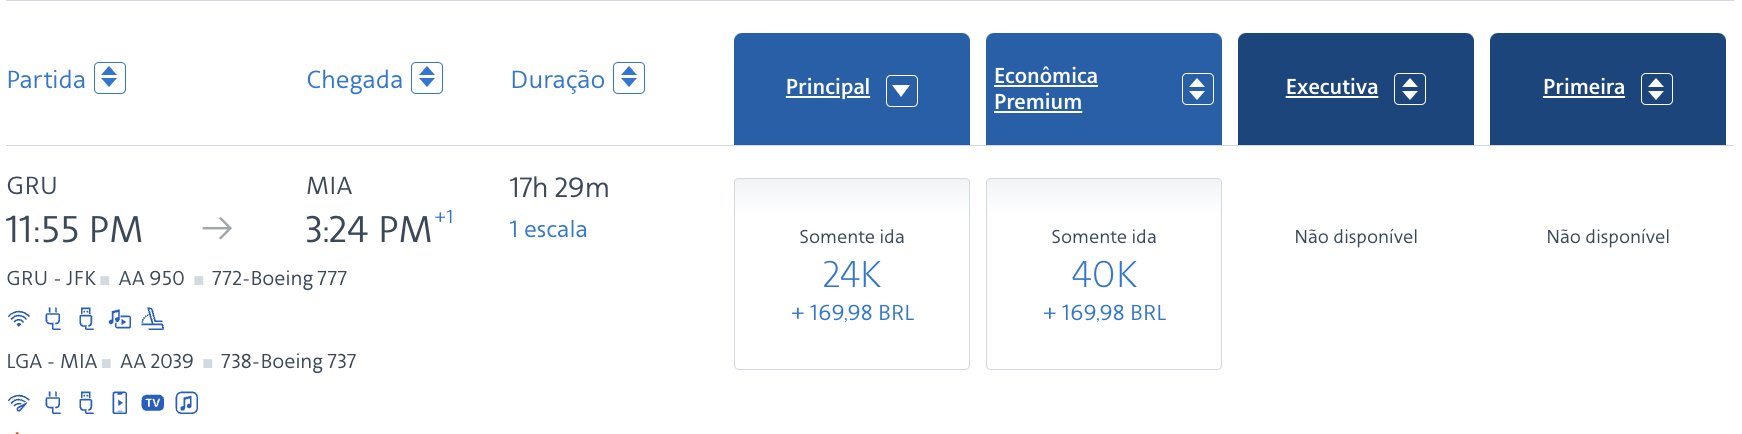Open the Primeira cabin tab
Screen dimensions: 1742x434
(1608, 89)
